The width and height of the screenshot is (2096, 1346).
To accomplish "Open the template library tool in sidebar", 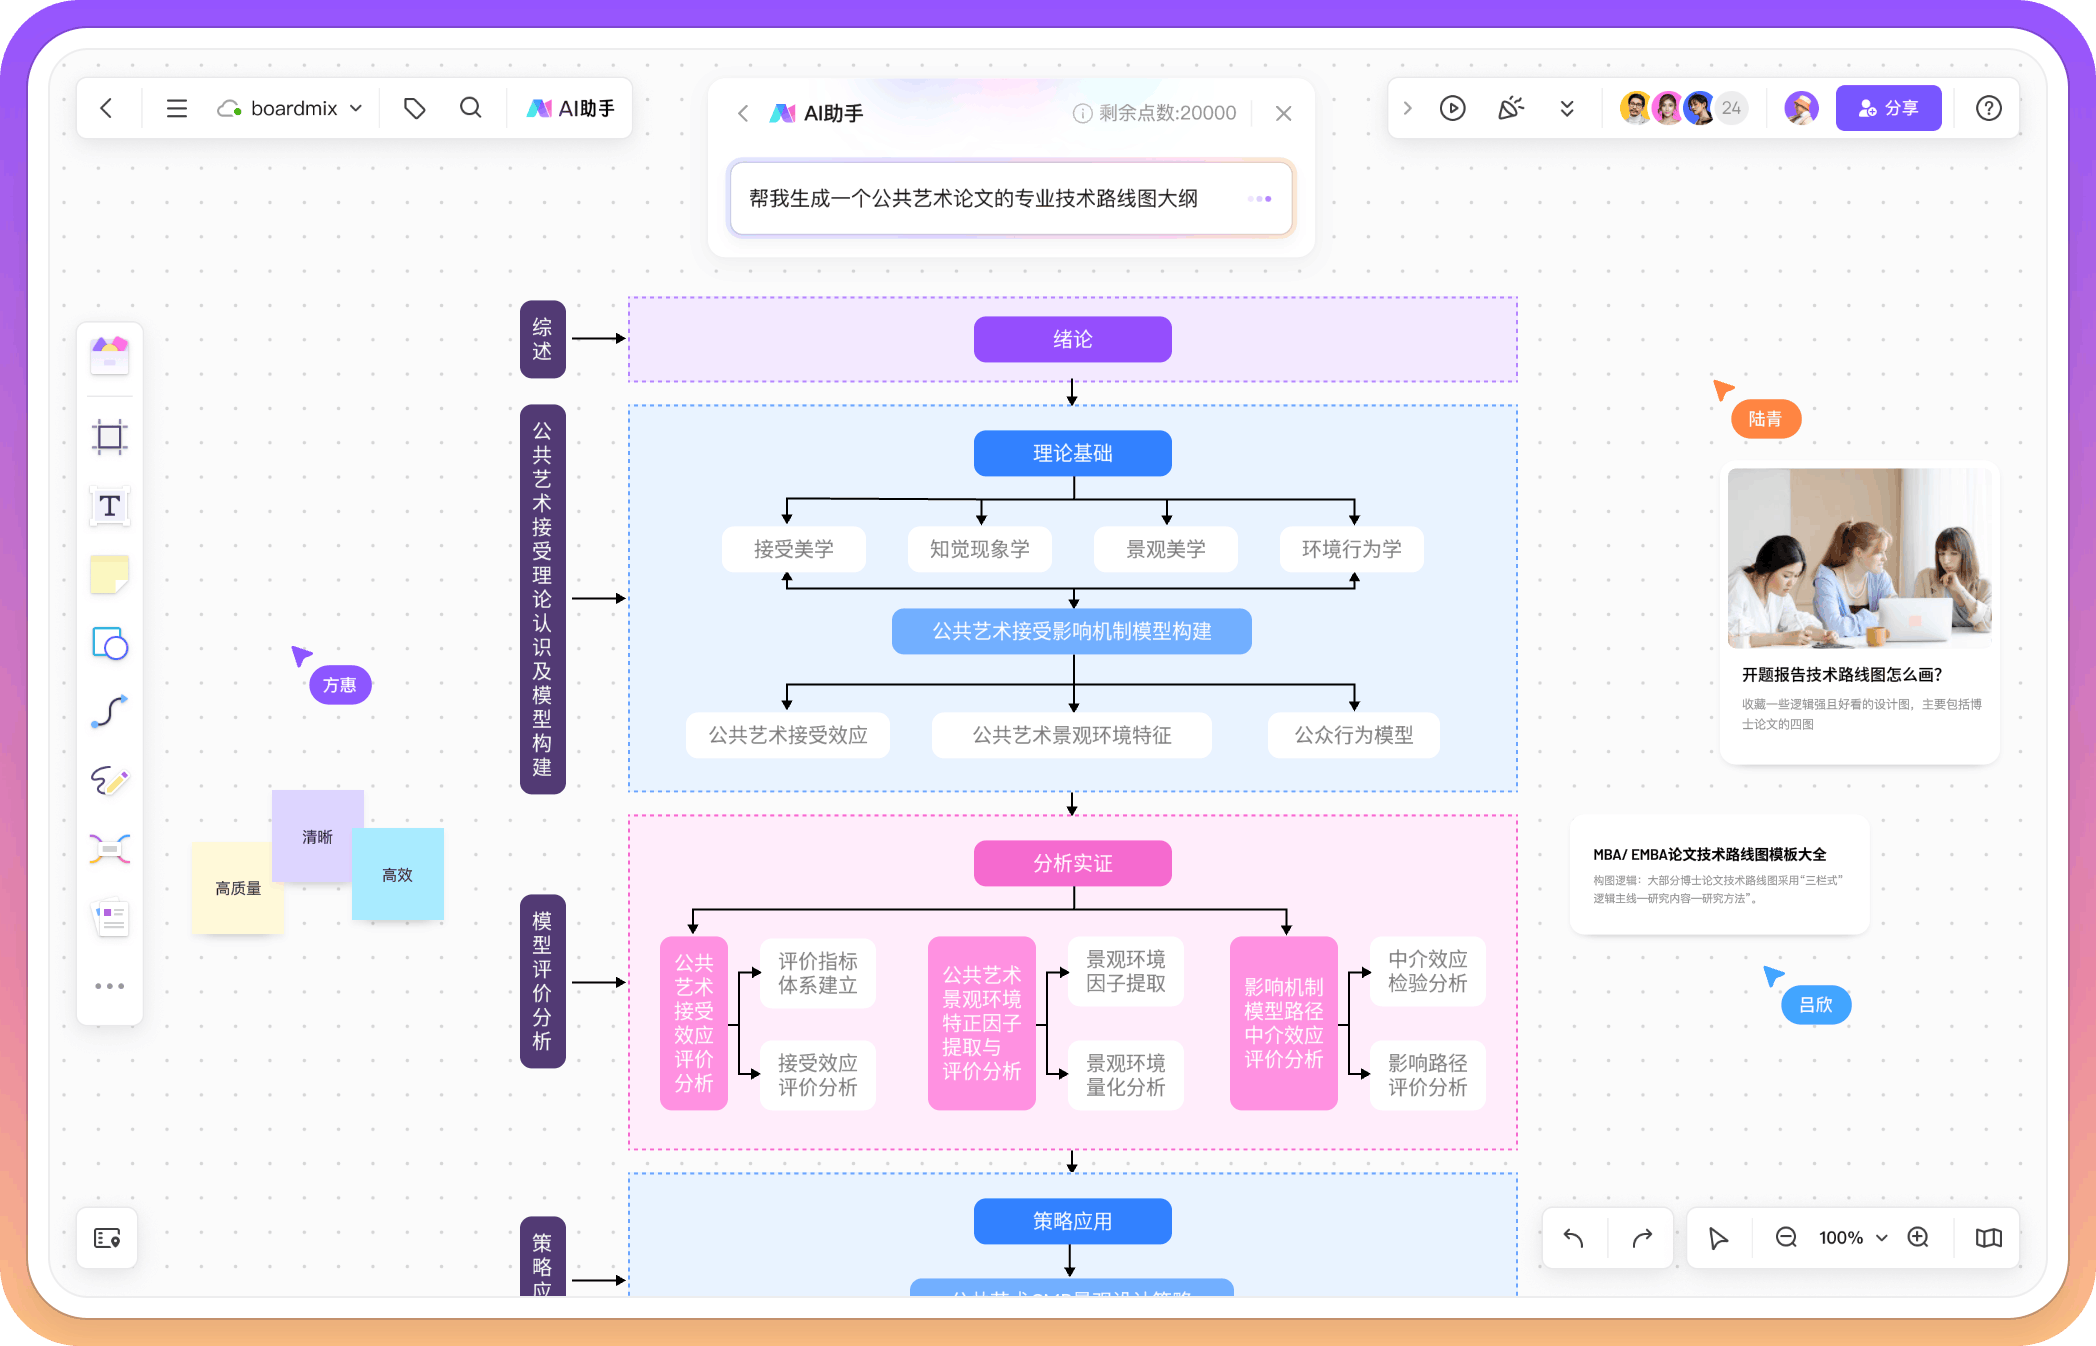I will 110,356.
